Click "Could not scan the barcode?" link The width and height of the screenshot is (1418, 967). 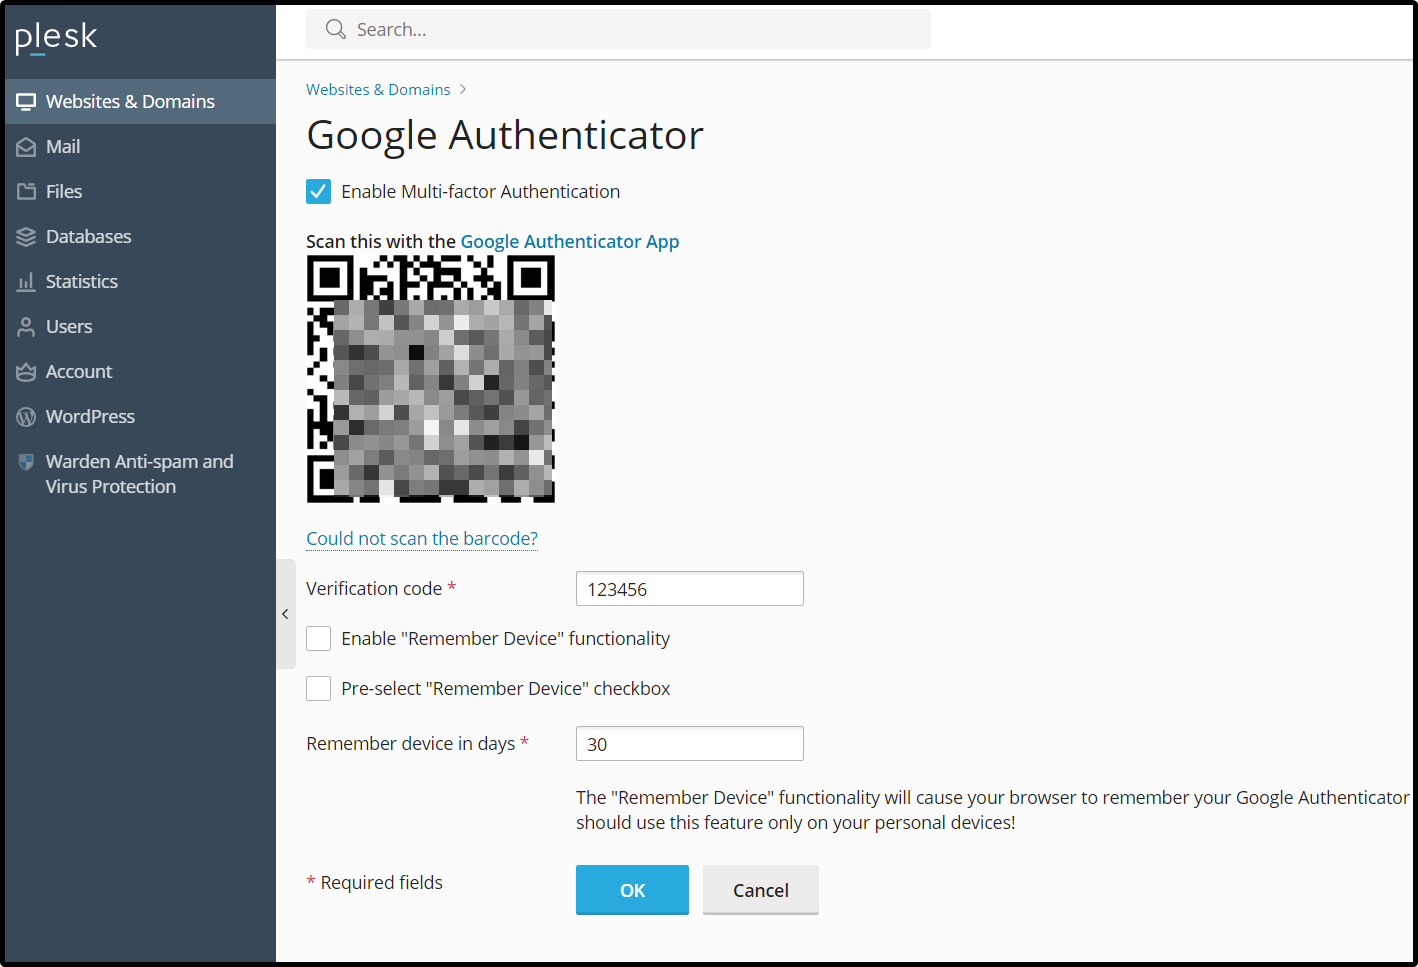click(422, 538)
